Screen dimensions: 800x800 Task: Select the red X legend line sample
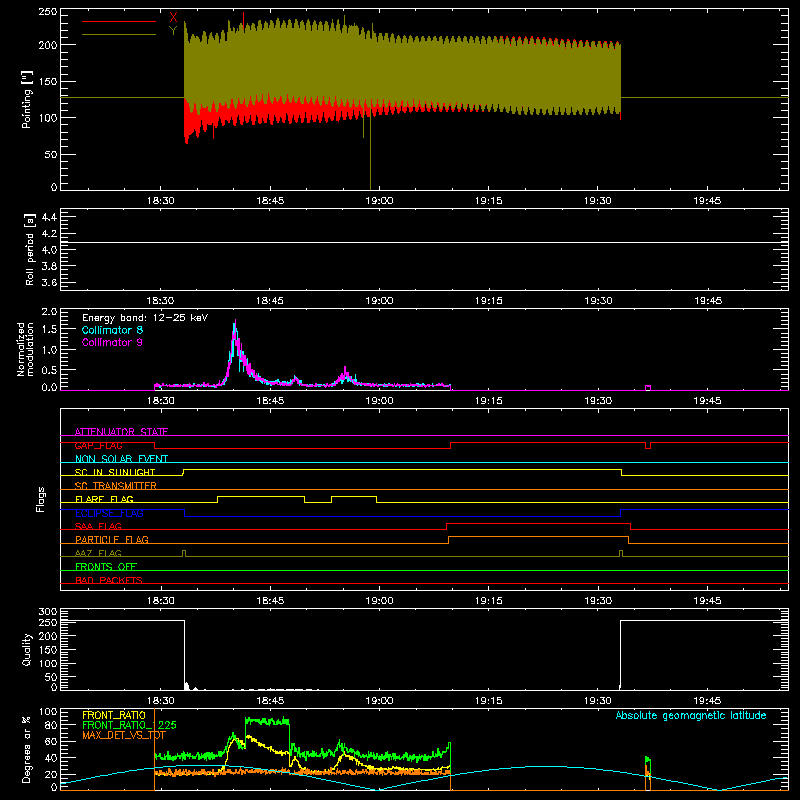119,21
